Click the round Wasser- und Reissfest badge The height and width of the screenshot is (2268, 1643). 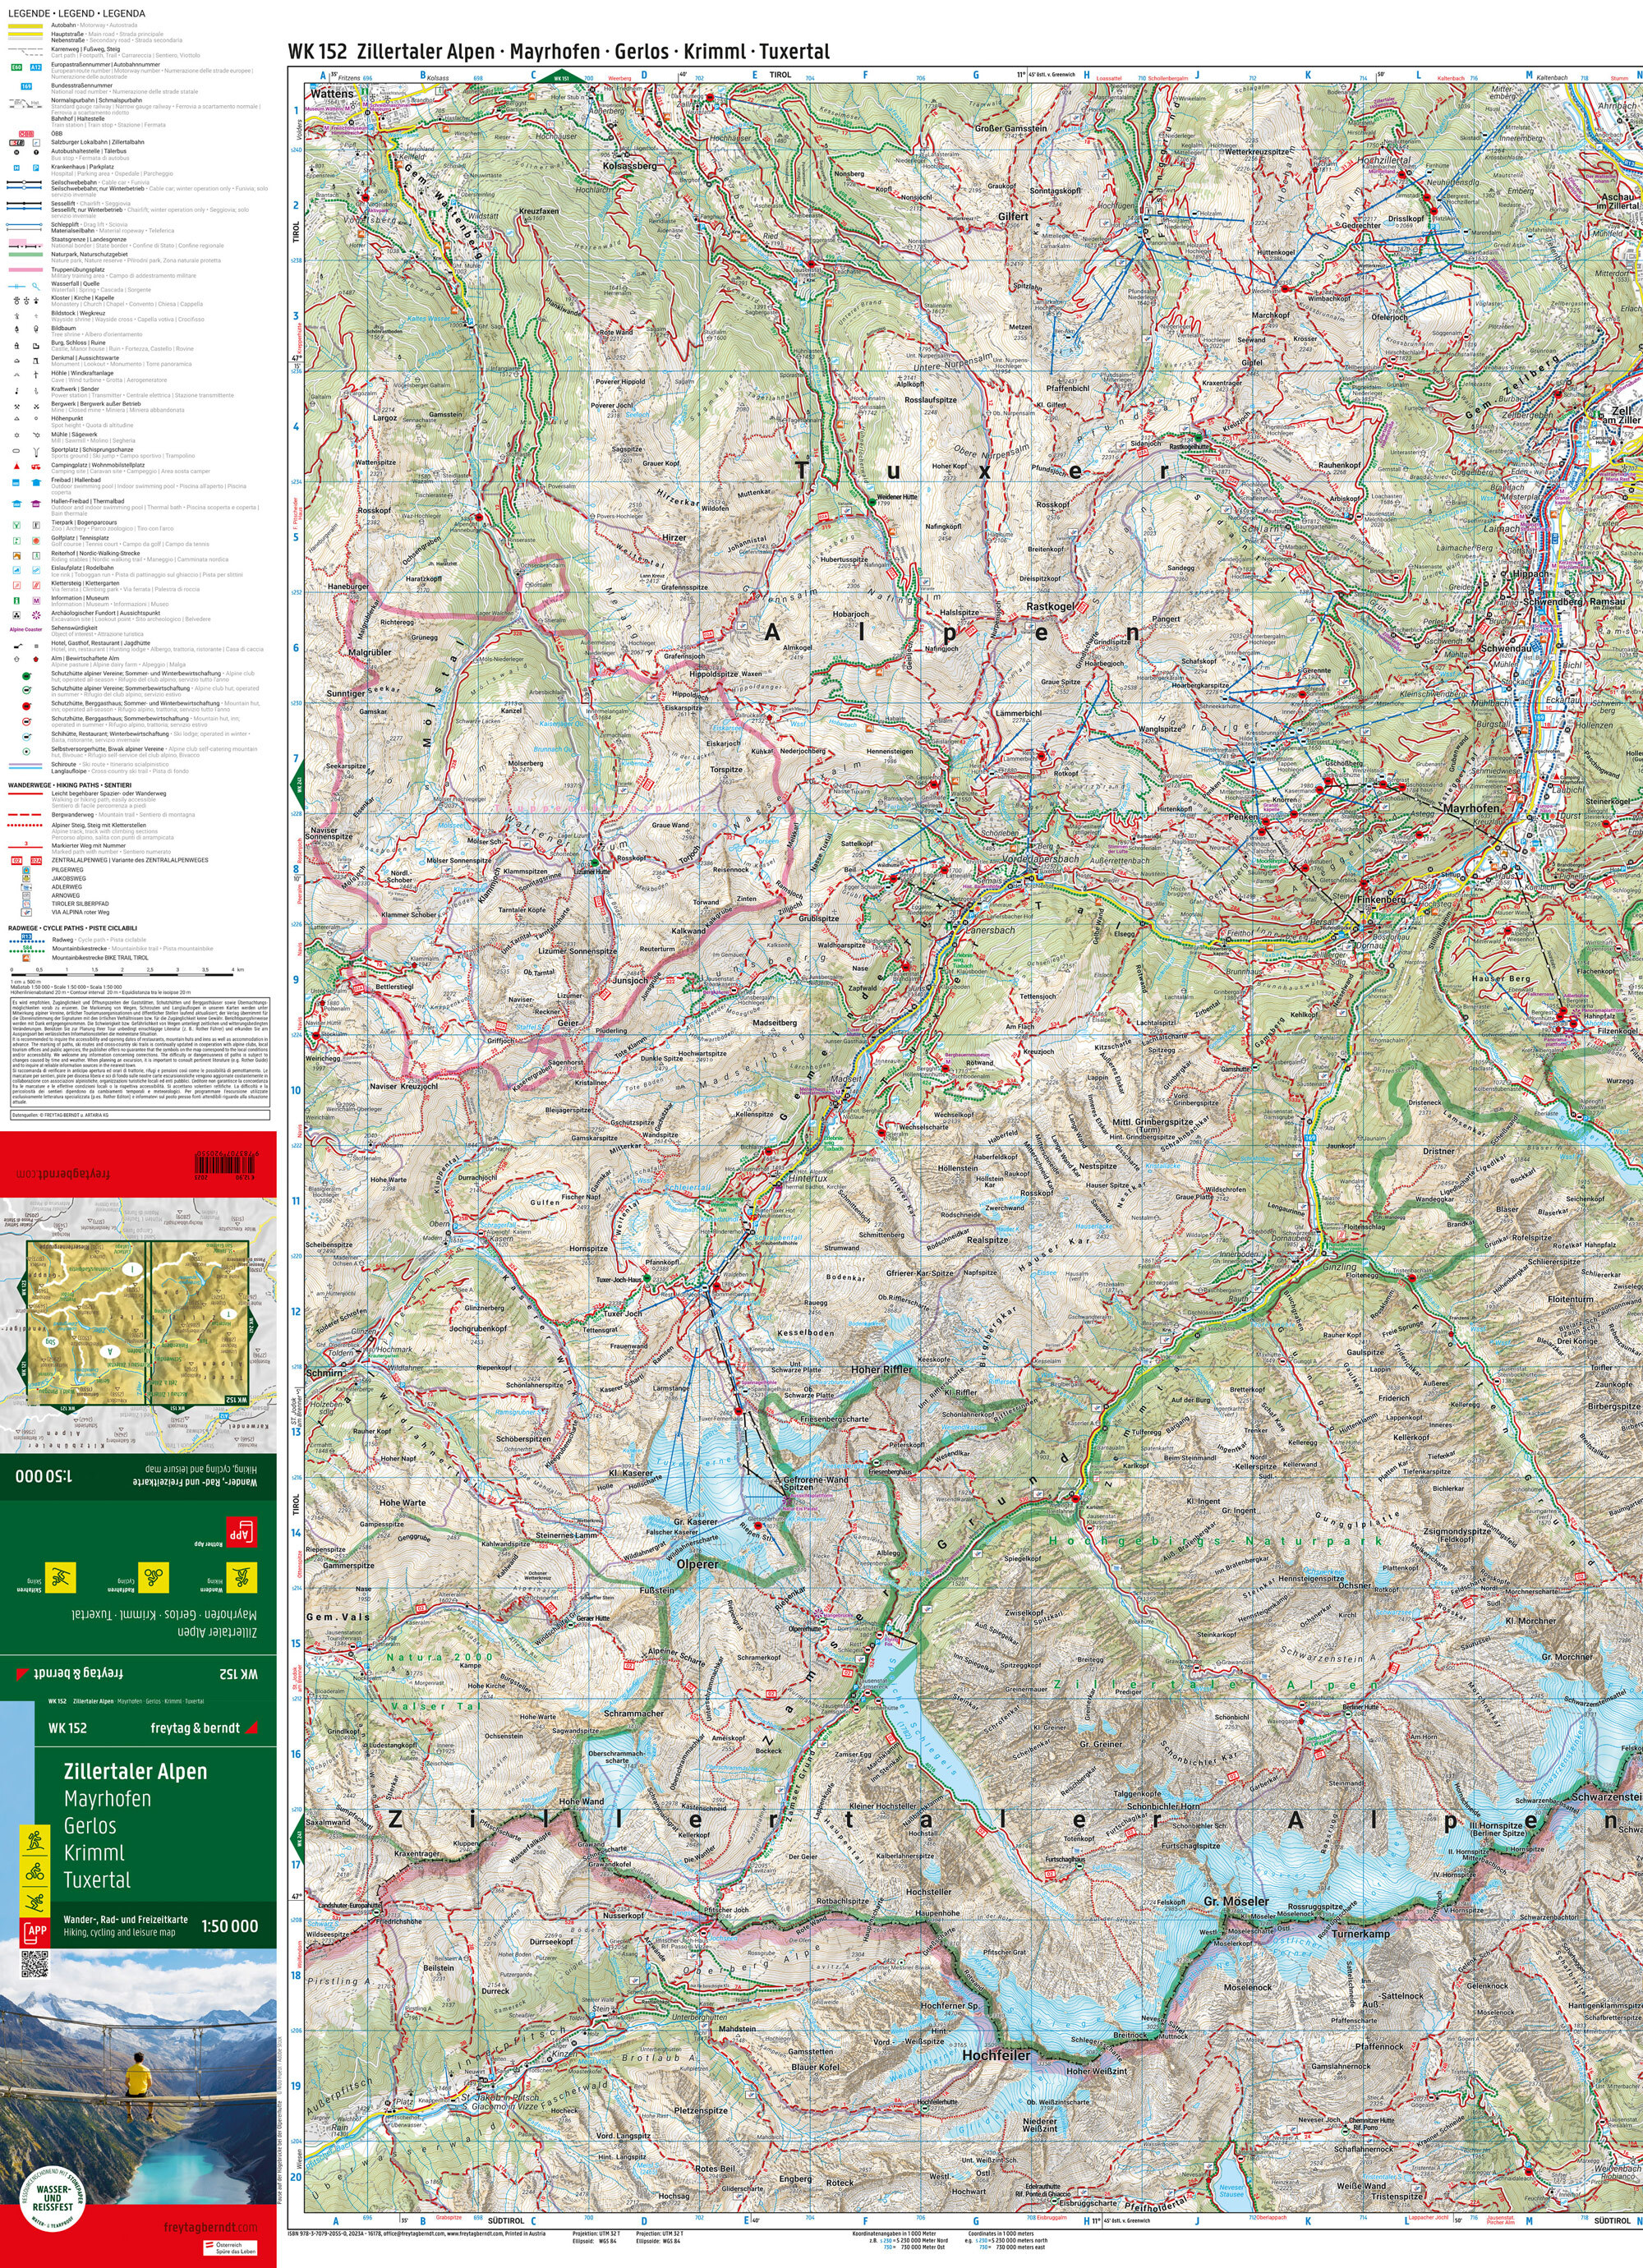pos(52,2199)
